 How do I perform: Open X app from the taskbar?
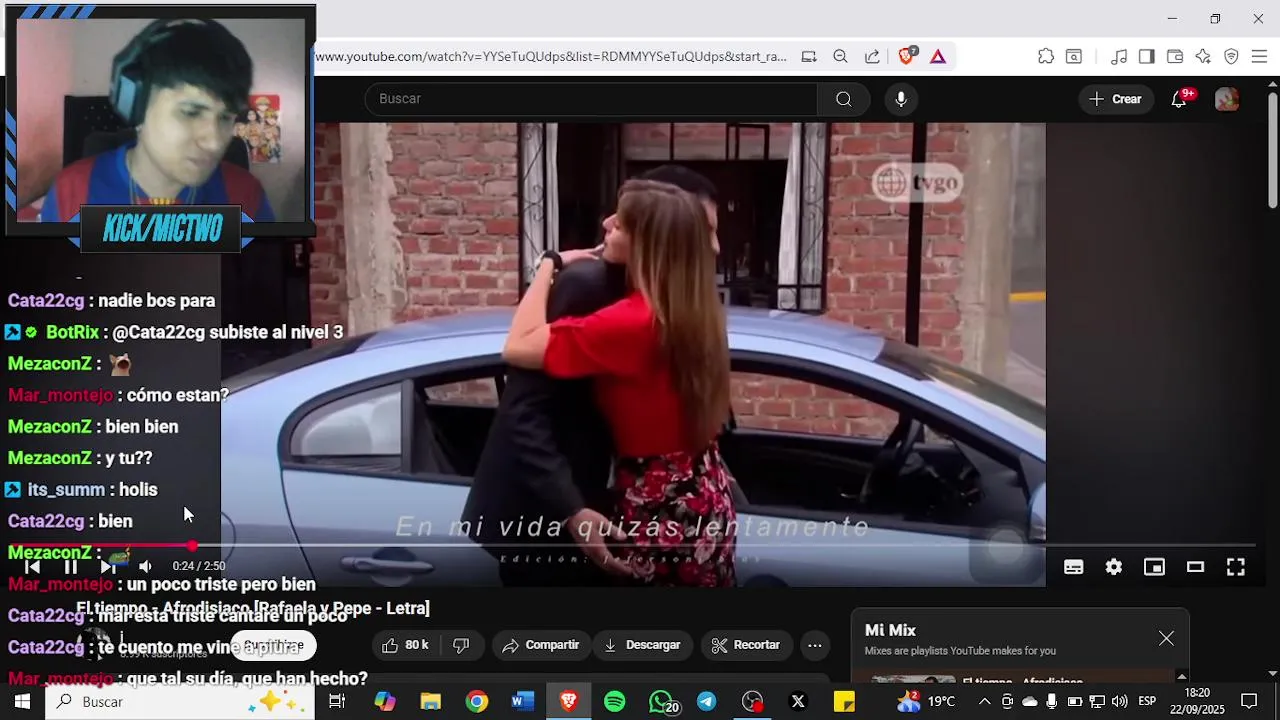tap(798, 702)
